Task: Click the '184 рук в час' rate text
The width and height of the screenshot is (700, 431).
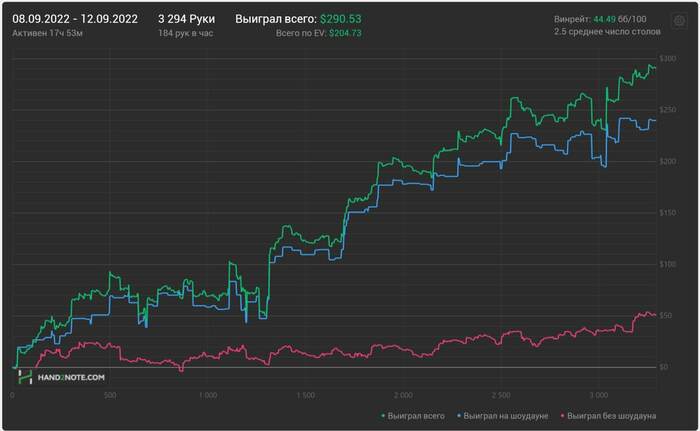Action: click(x=186, y=33)
